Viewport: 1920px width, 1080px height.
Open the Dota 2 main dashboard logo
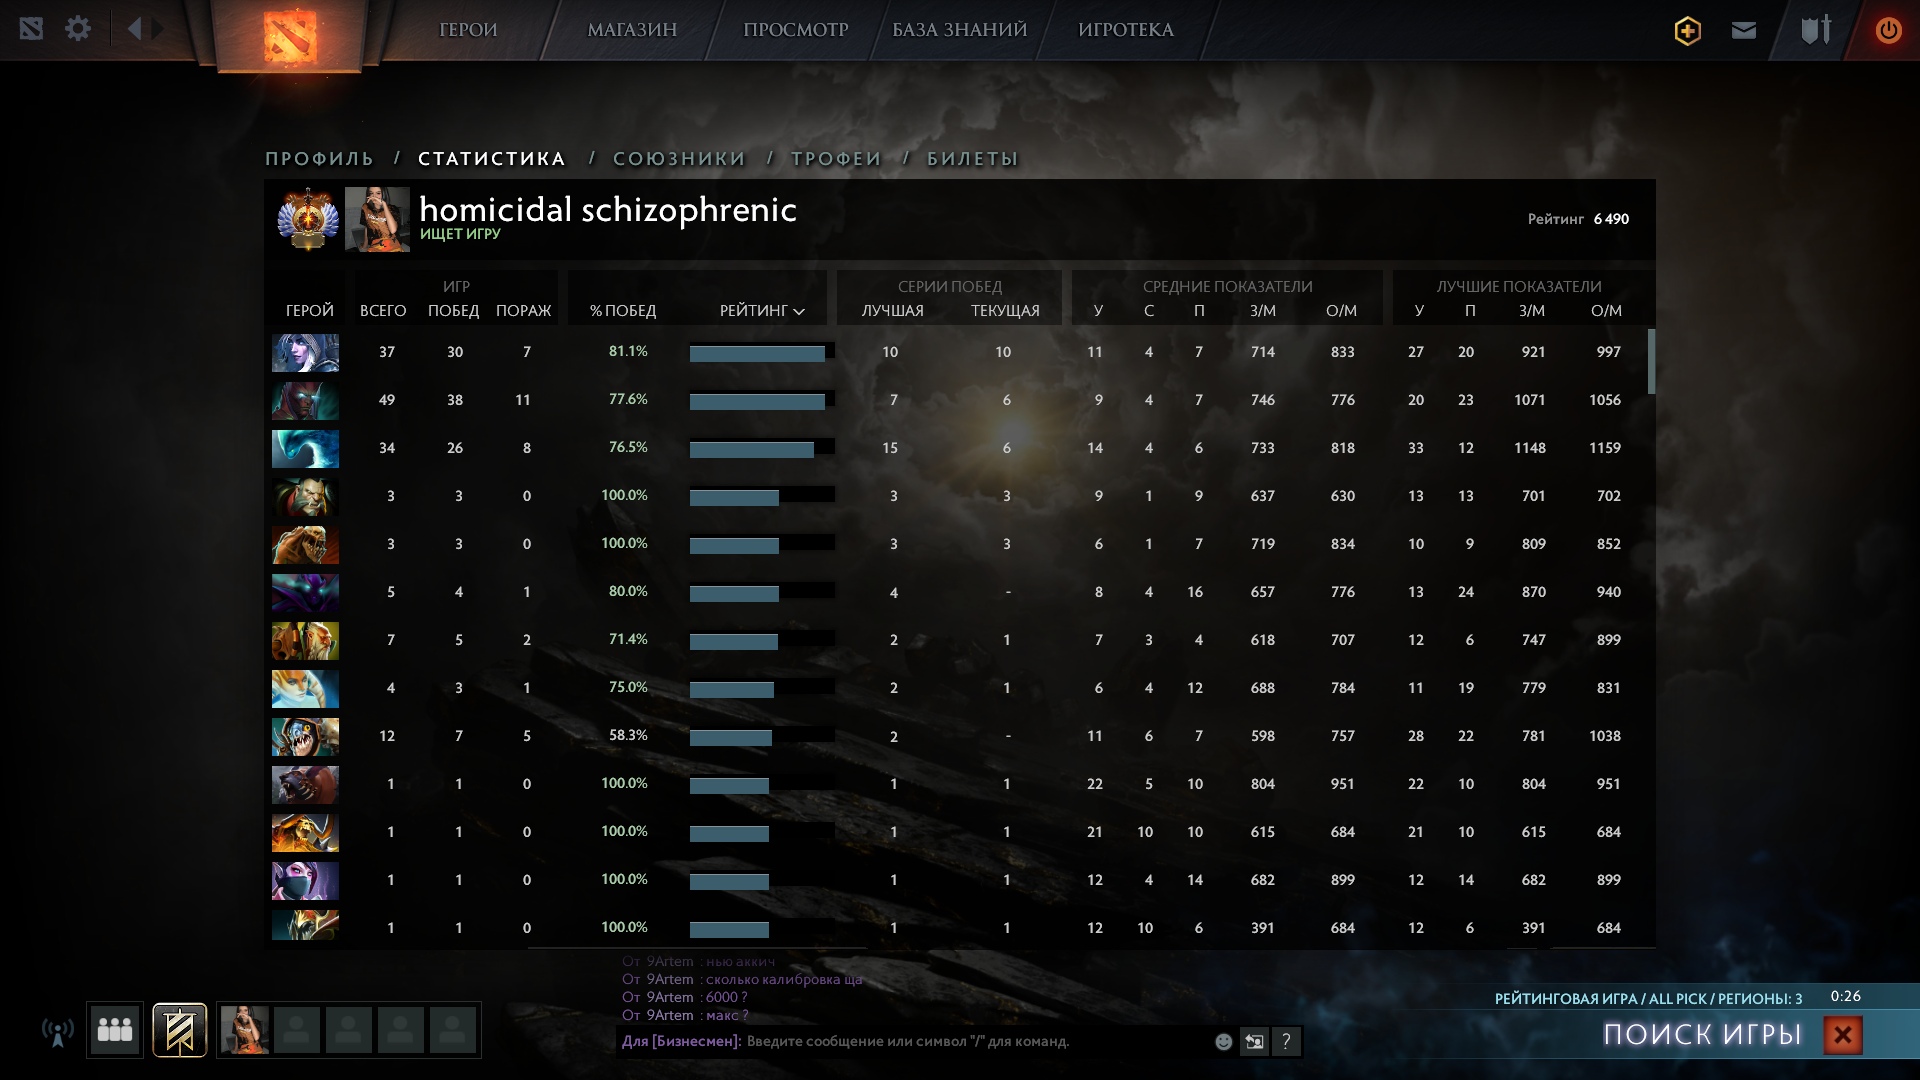click(x=290, y=35)
